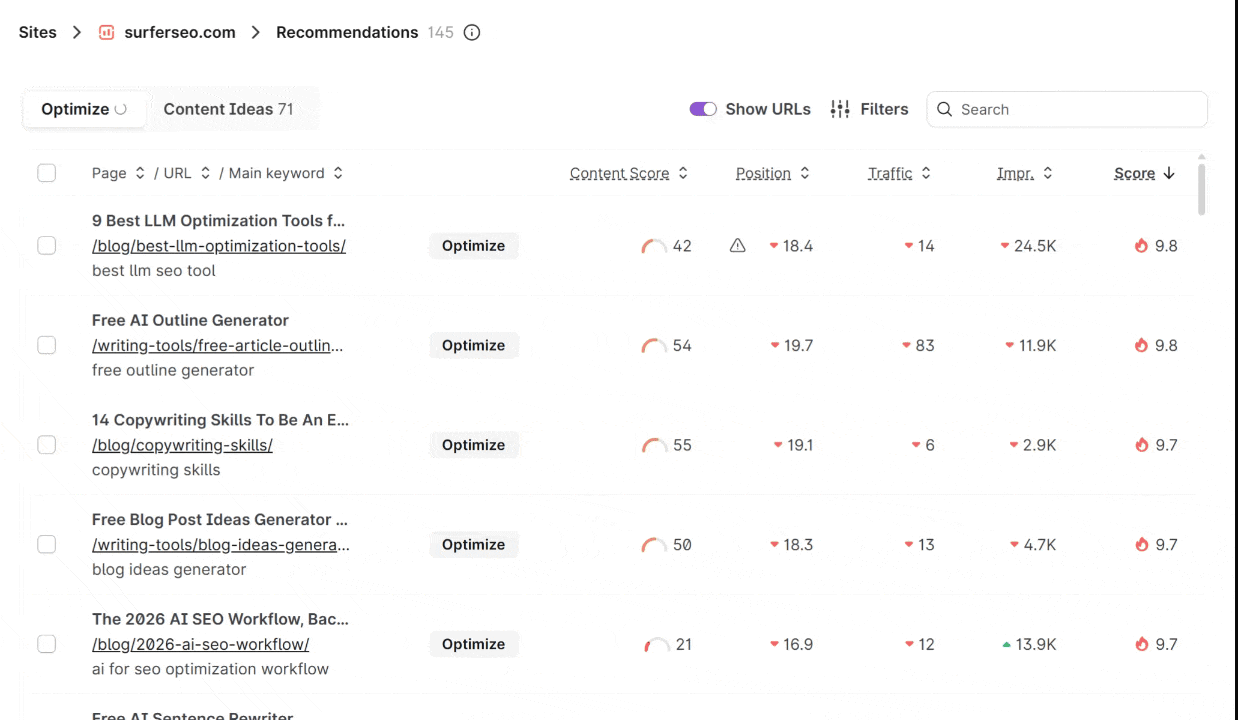Click the vertical scrollbar thumb of the table
Image resolution: width=1238 pixels, height=720 pixels.
(1201, 188)
